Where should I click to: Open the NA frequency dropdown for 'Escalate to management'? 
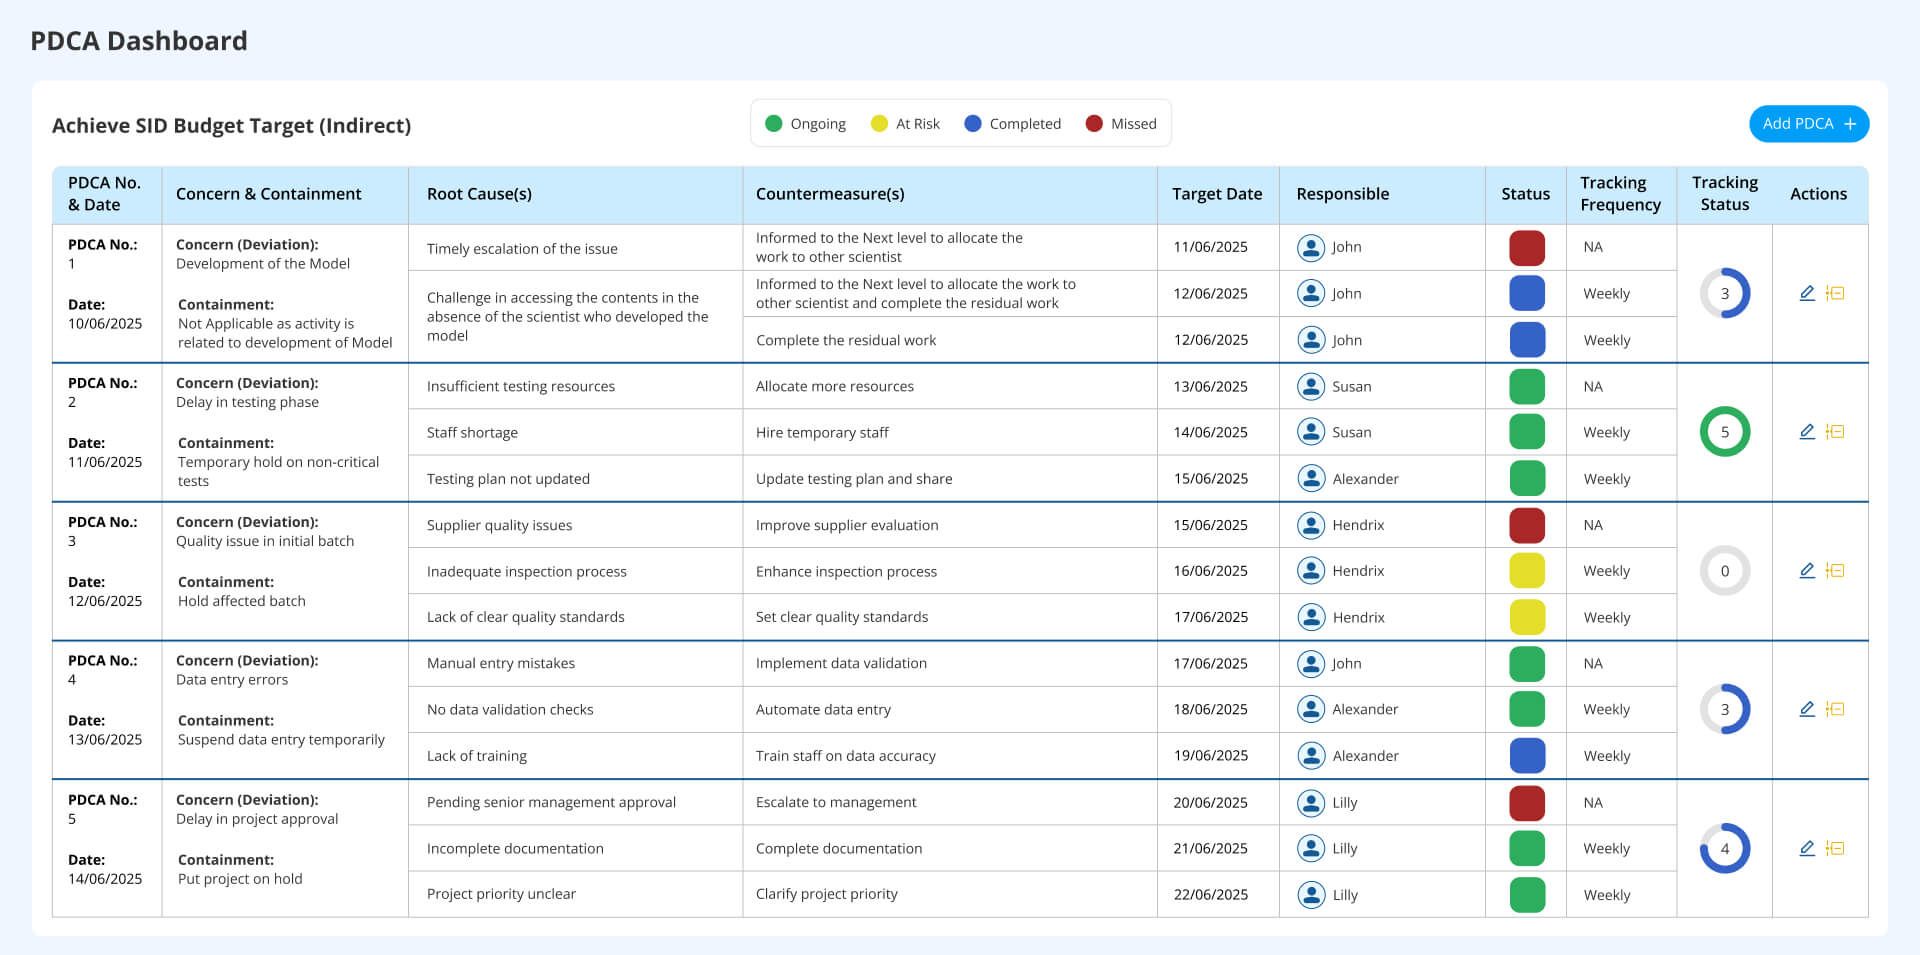(1594, 802)
